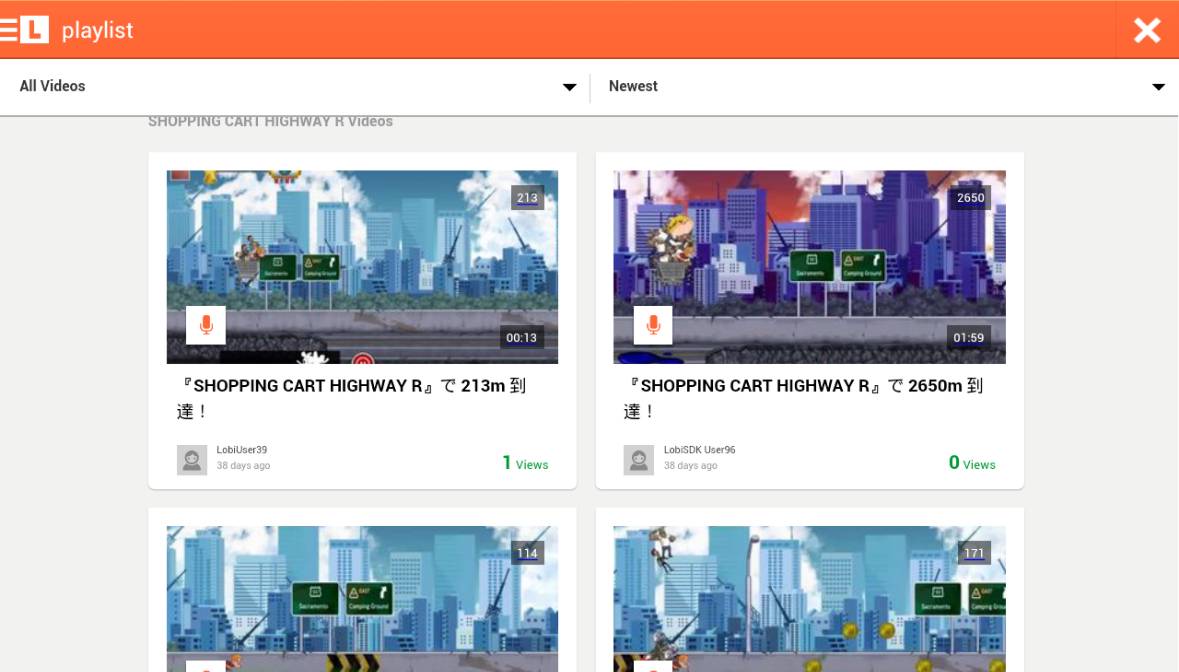Image resolution: width=1179 pixels, height=672 pixels.
Task: Click 38 days ago under LobiUser39
Action: pyautogui.click(x=243, y=465)
